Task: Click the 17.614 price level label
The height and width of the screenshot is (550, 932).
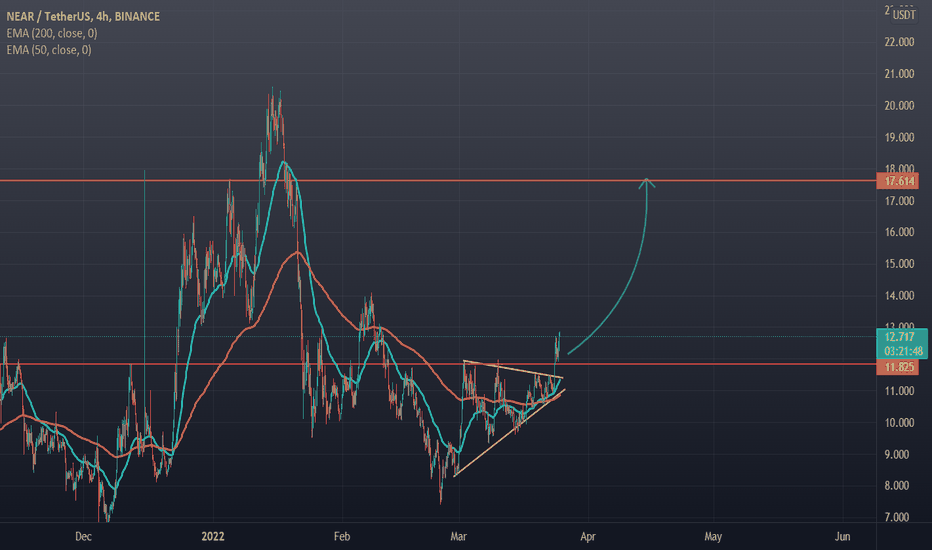Action: tap(898, 181)
